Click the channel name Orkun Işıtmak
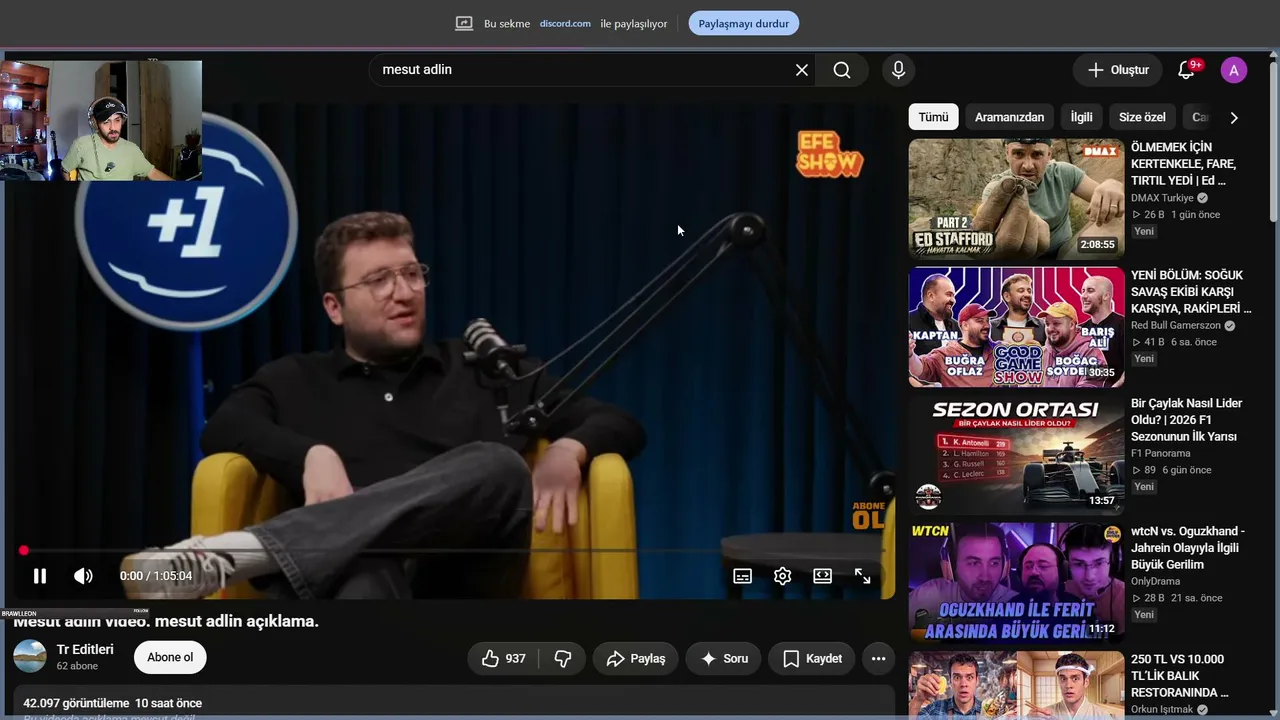 pos(1162,710)
